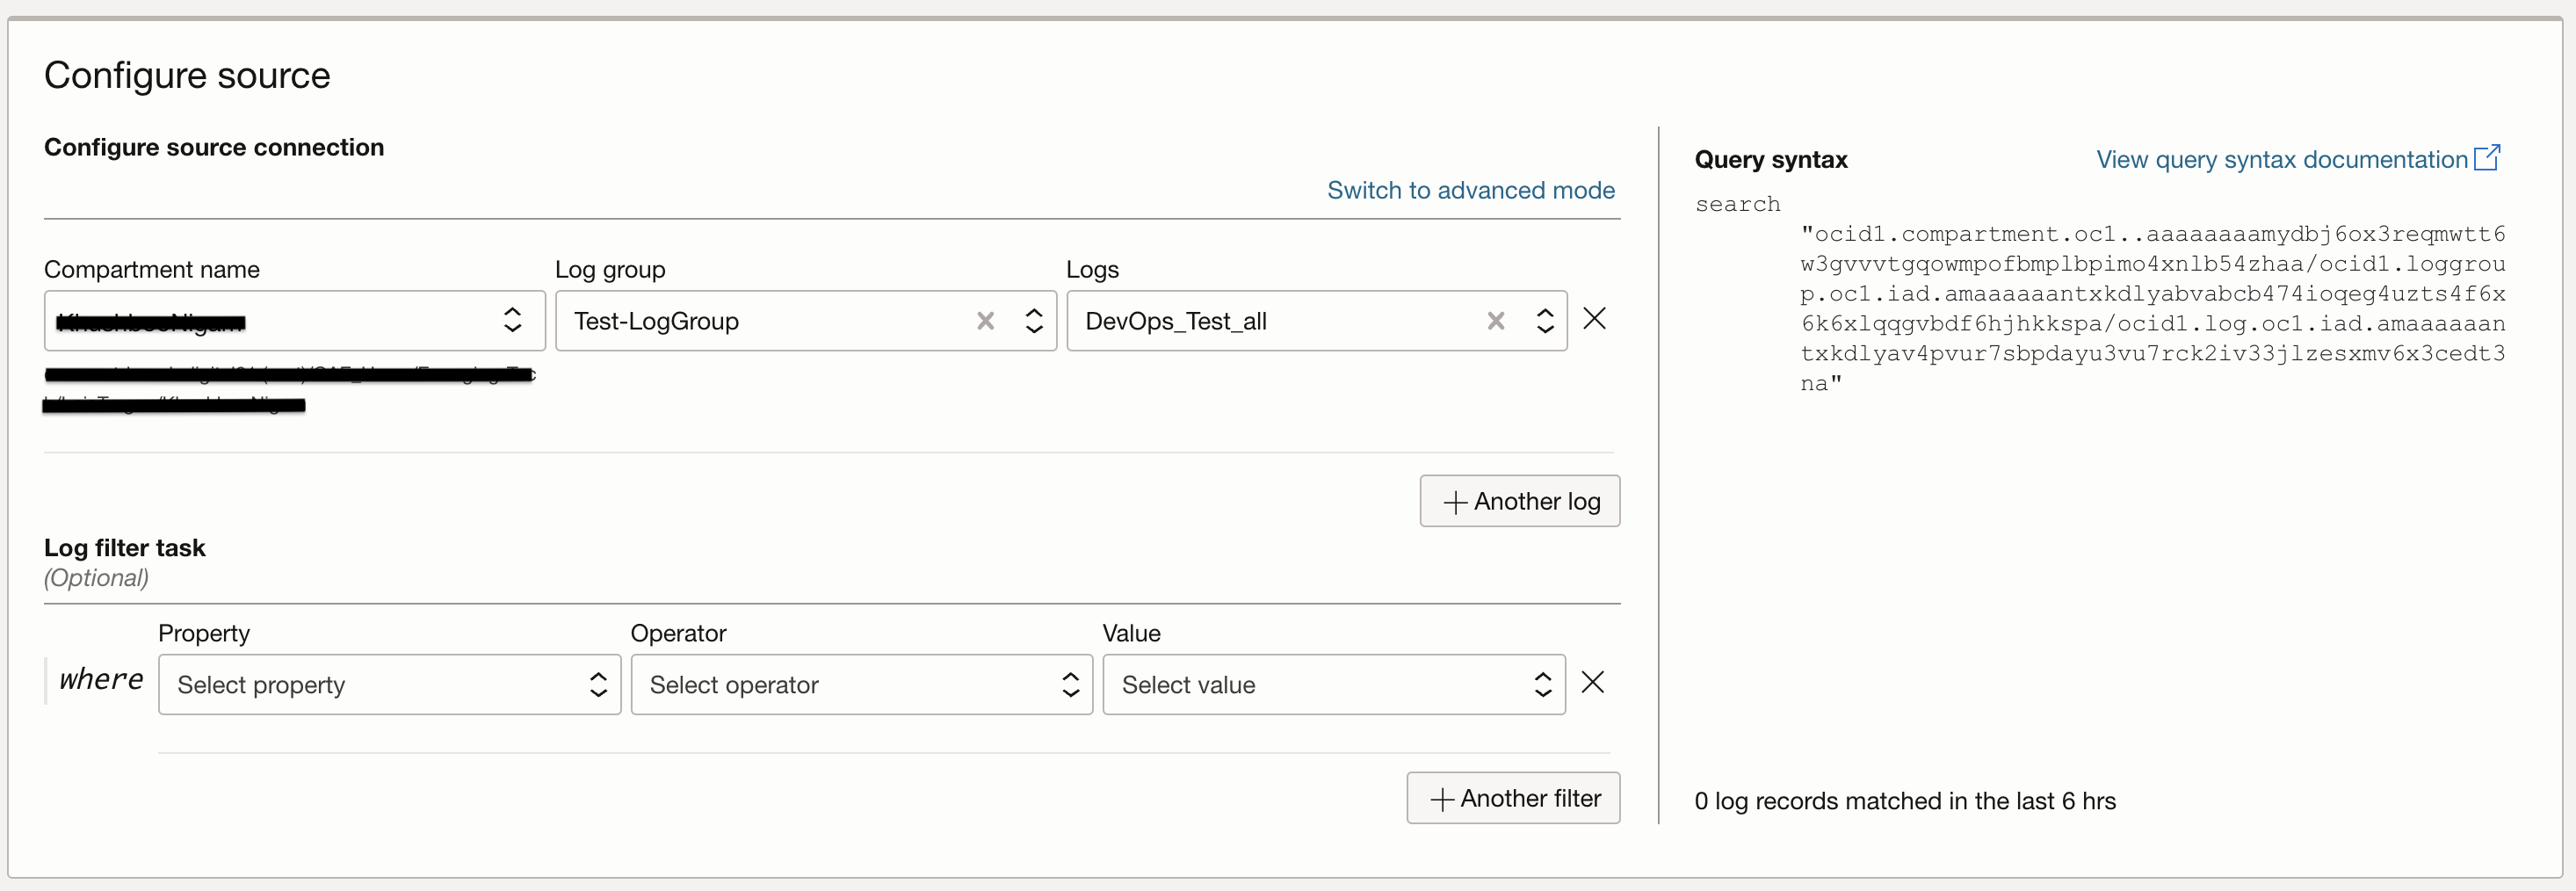Click the up-down arrows in Log group field
This screenshot has height=891, width=2576.
[1034, 321]
